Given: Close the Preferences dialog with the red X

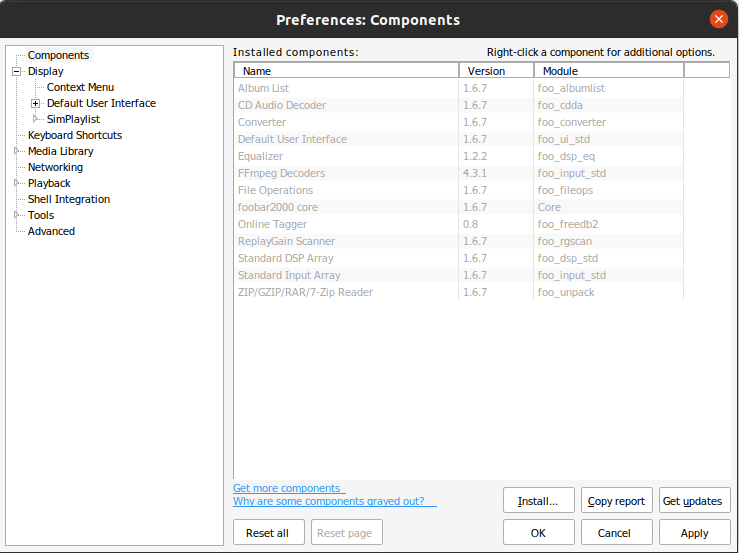Looking at the screenshot, I should 719,19.
